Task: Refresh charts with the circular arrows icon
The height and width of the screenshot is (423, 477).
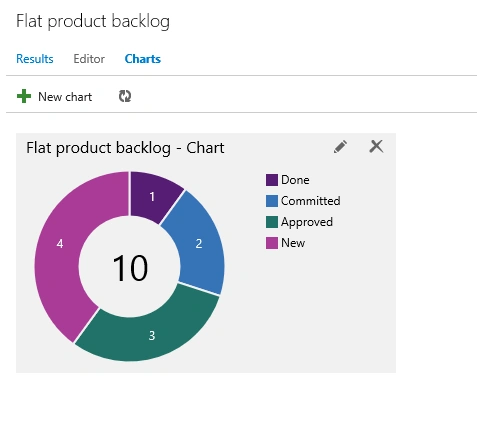Action: [125, 96]
